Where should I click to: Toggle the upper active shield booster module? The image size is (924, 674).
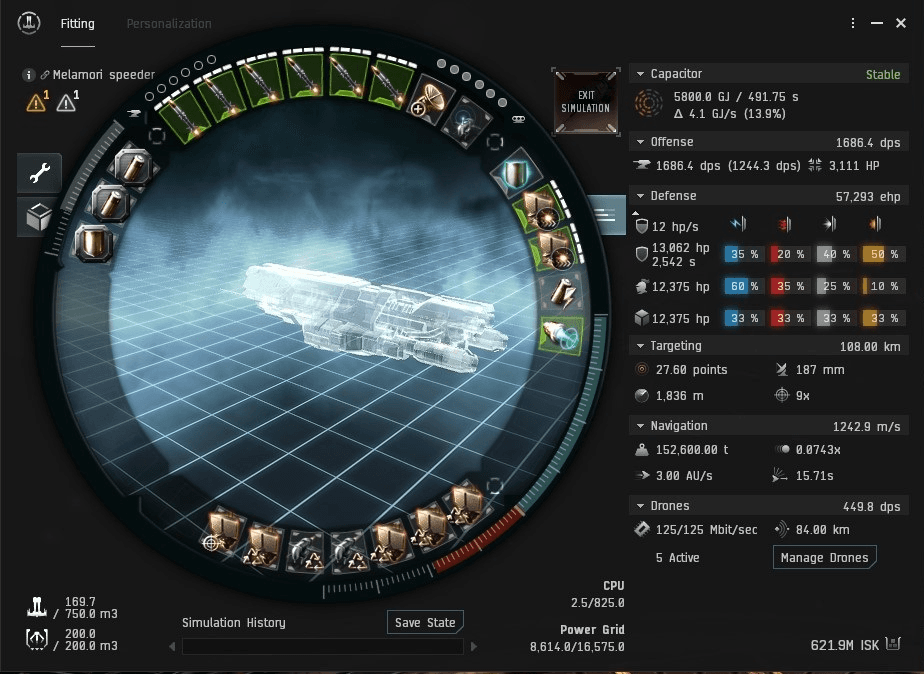[537, 210]
